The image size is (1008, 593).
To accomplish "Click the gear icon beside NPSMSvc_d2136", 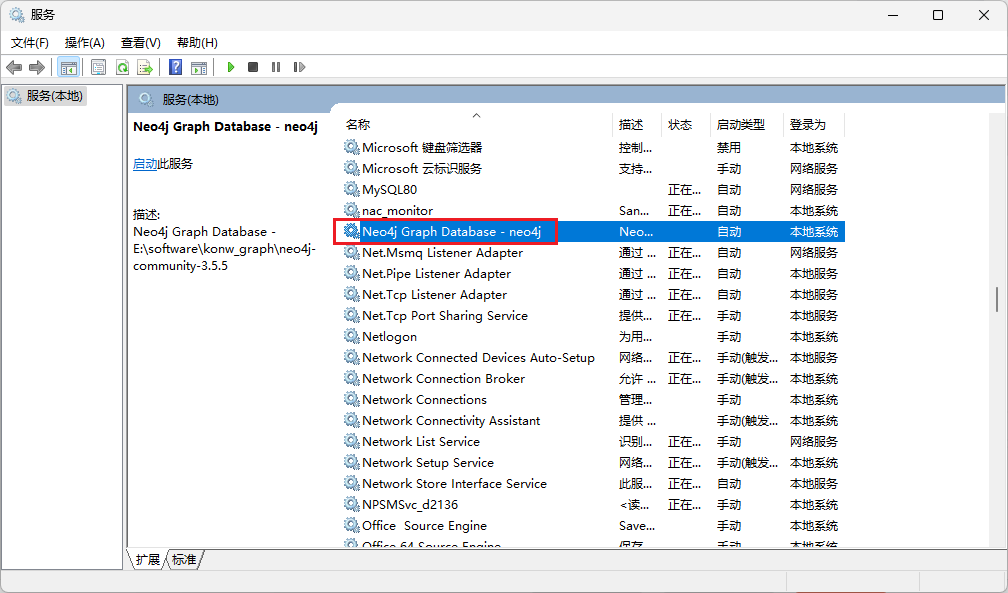I will coord(352,504).
